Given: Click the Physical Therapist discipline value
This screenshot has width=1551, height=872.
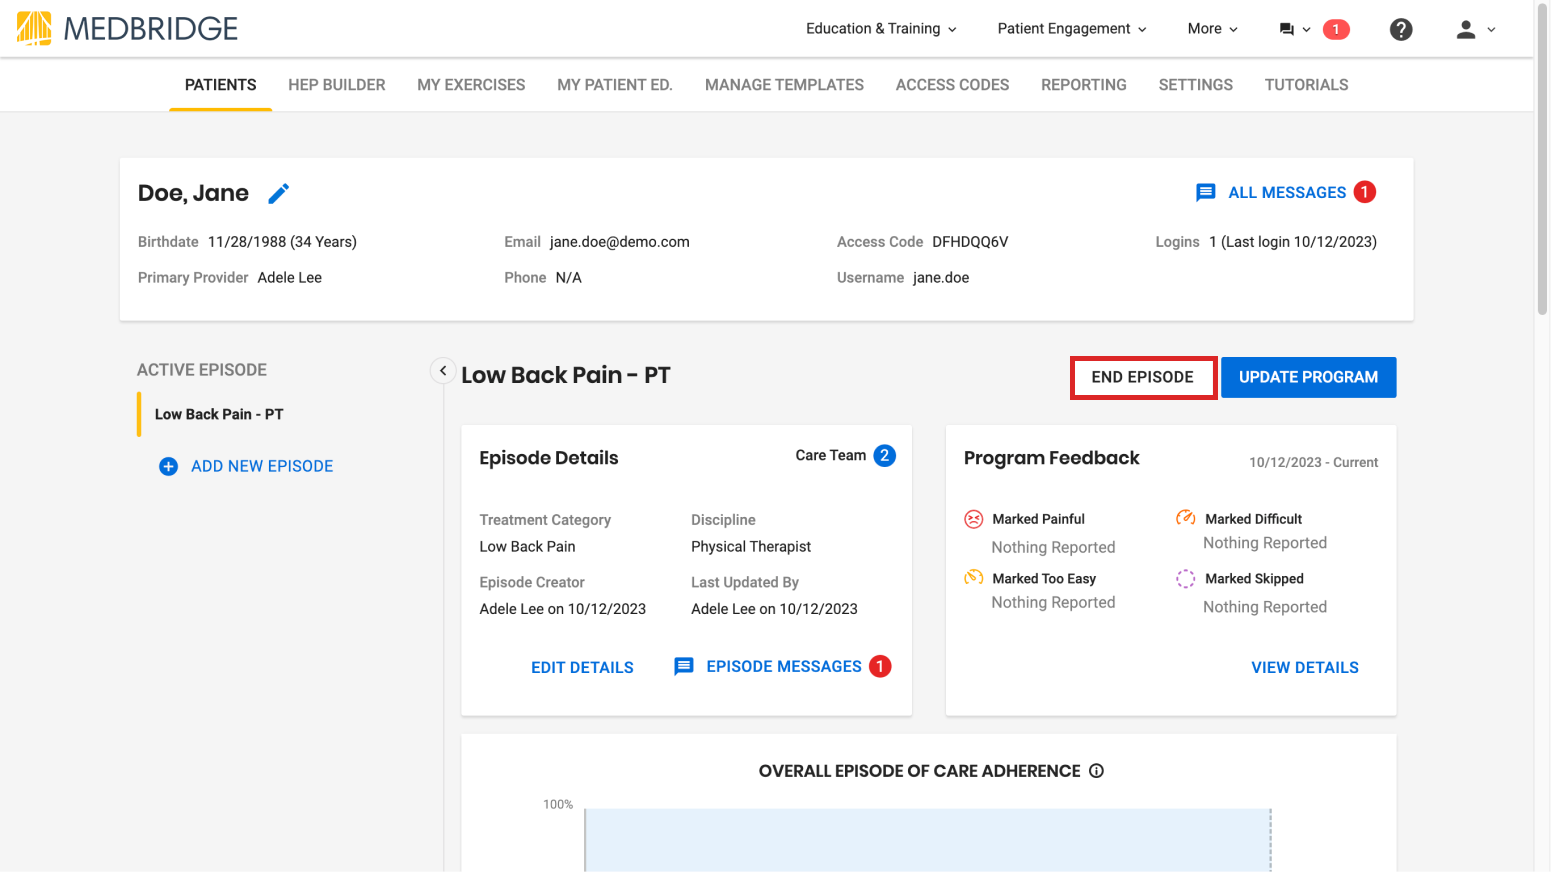Looking at the screenshot, I should [x=751, y=546].
